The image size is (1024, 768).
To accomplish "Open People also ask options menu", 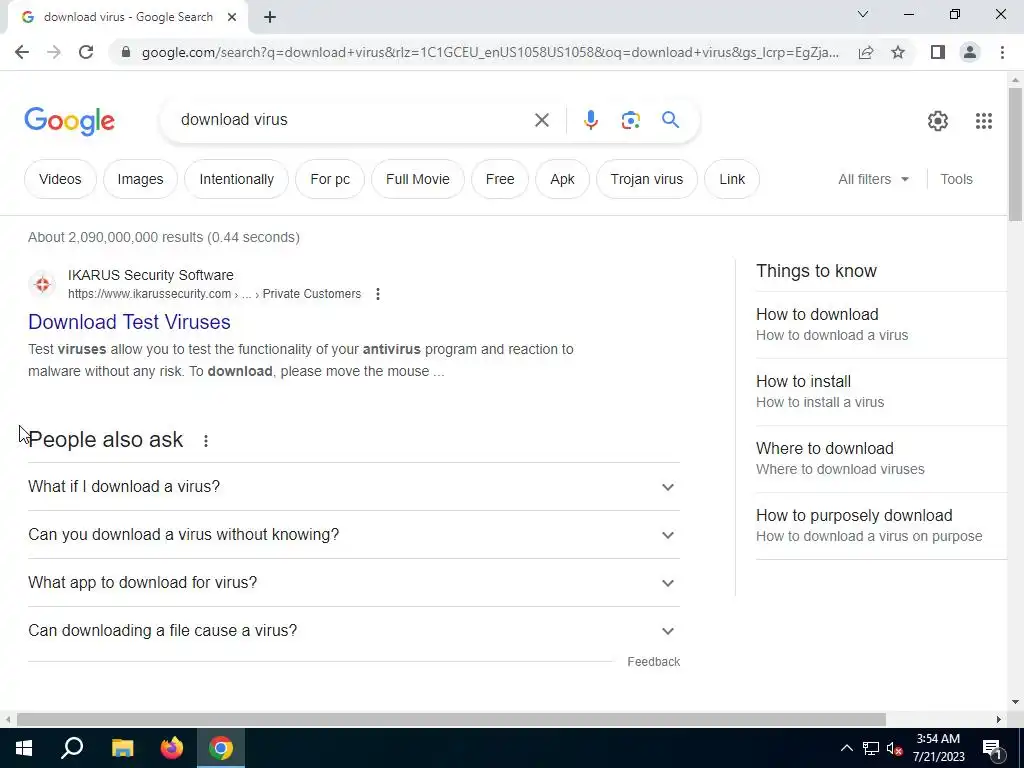I will [x=206, y=441].
